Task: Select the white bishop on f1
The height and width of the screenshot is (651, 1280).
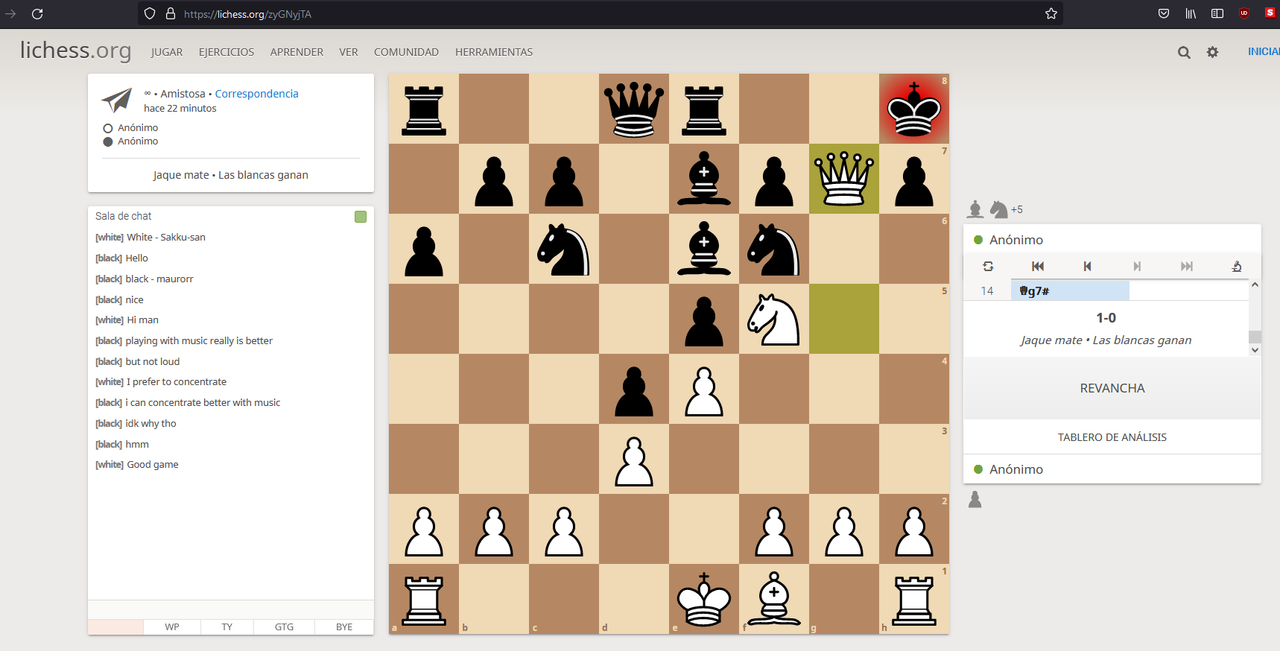Action: pyautogui.click(x=774, y=599)
